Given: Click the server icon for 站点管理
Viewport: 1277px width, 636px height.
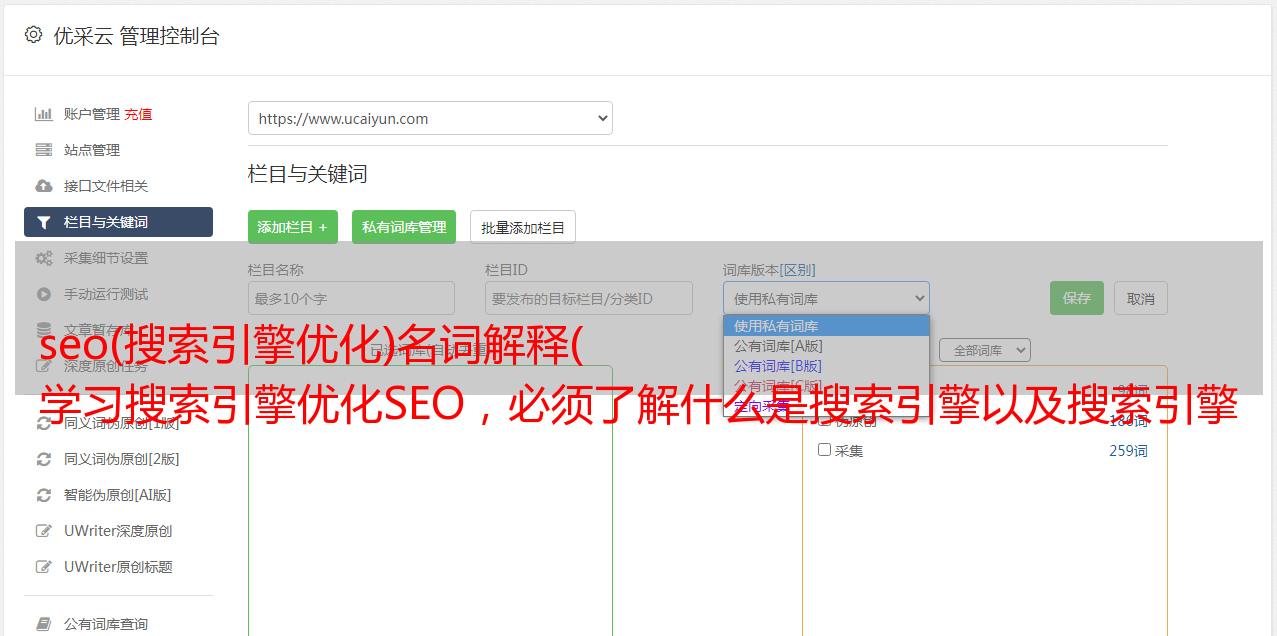Looking at the screenshot, I should click(43, 150).
